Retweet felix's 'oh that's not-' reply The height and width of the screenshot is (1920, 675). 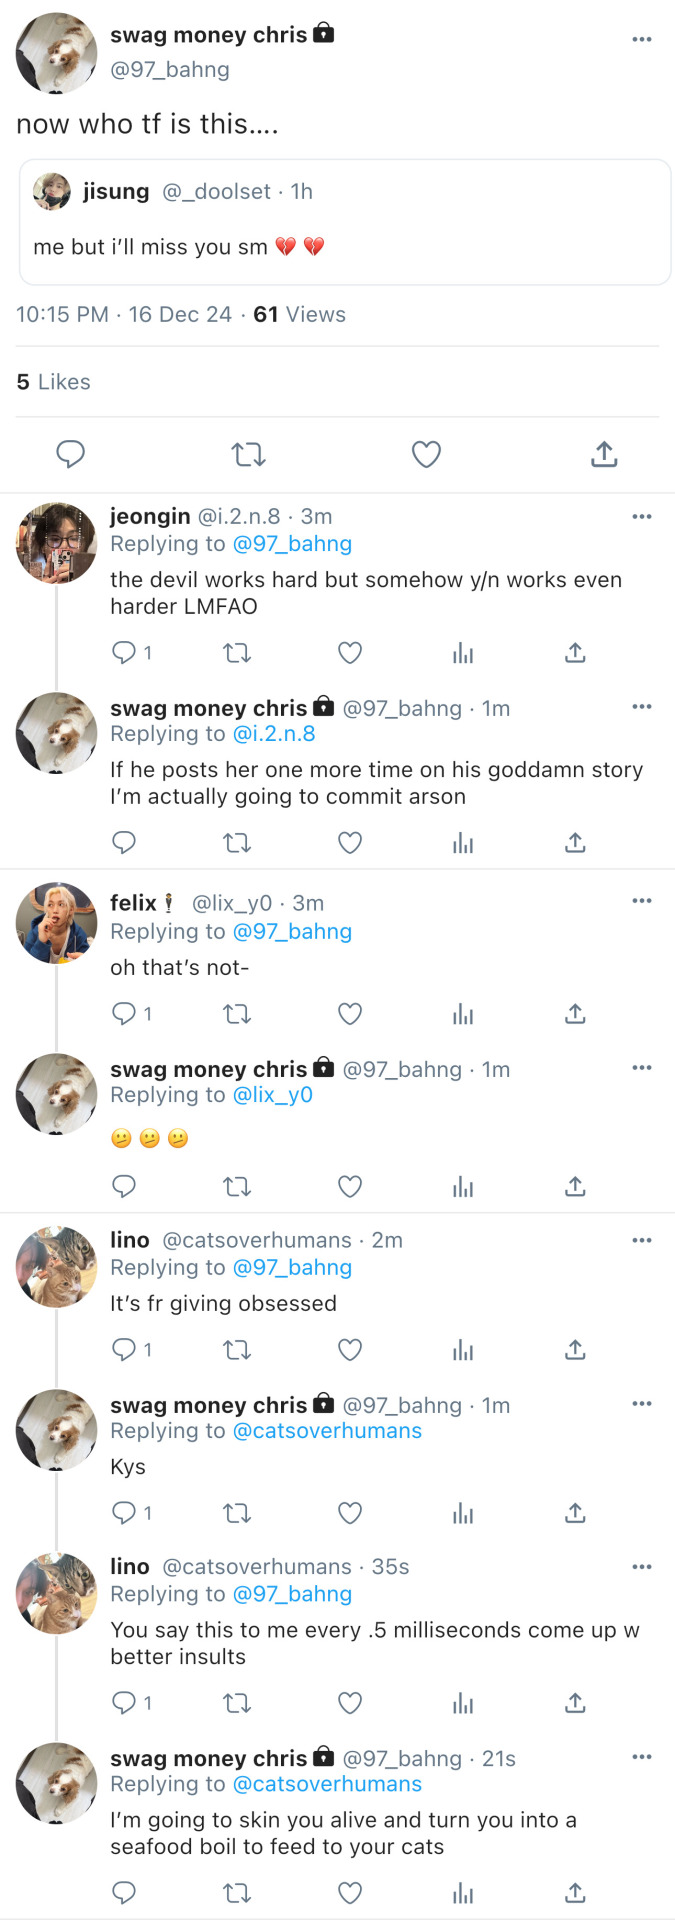pos(237,1014)
